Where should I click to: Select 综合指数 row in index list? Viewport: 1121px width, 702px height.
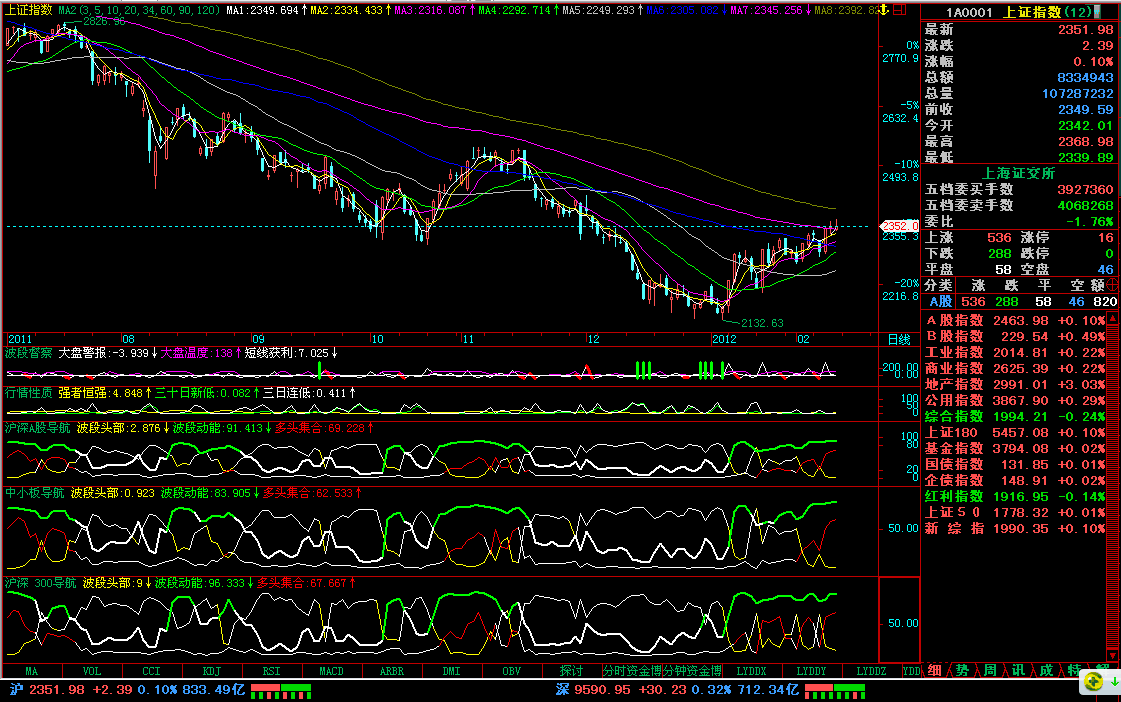[x=1015, y=416]
